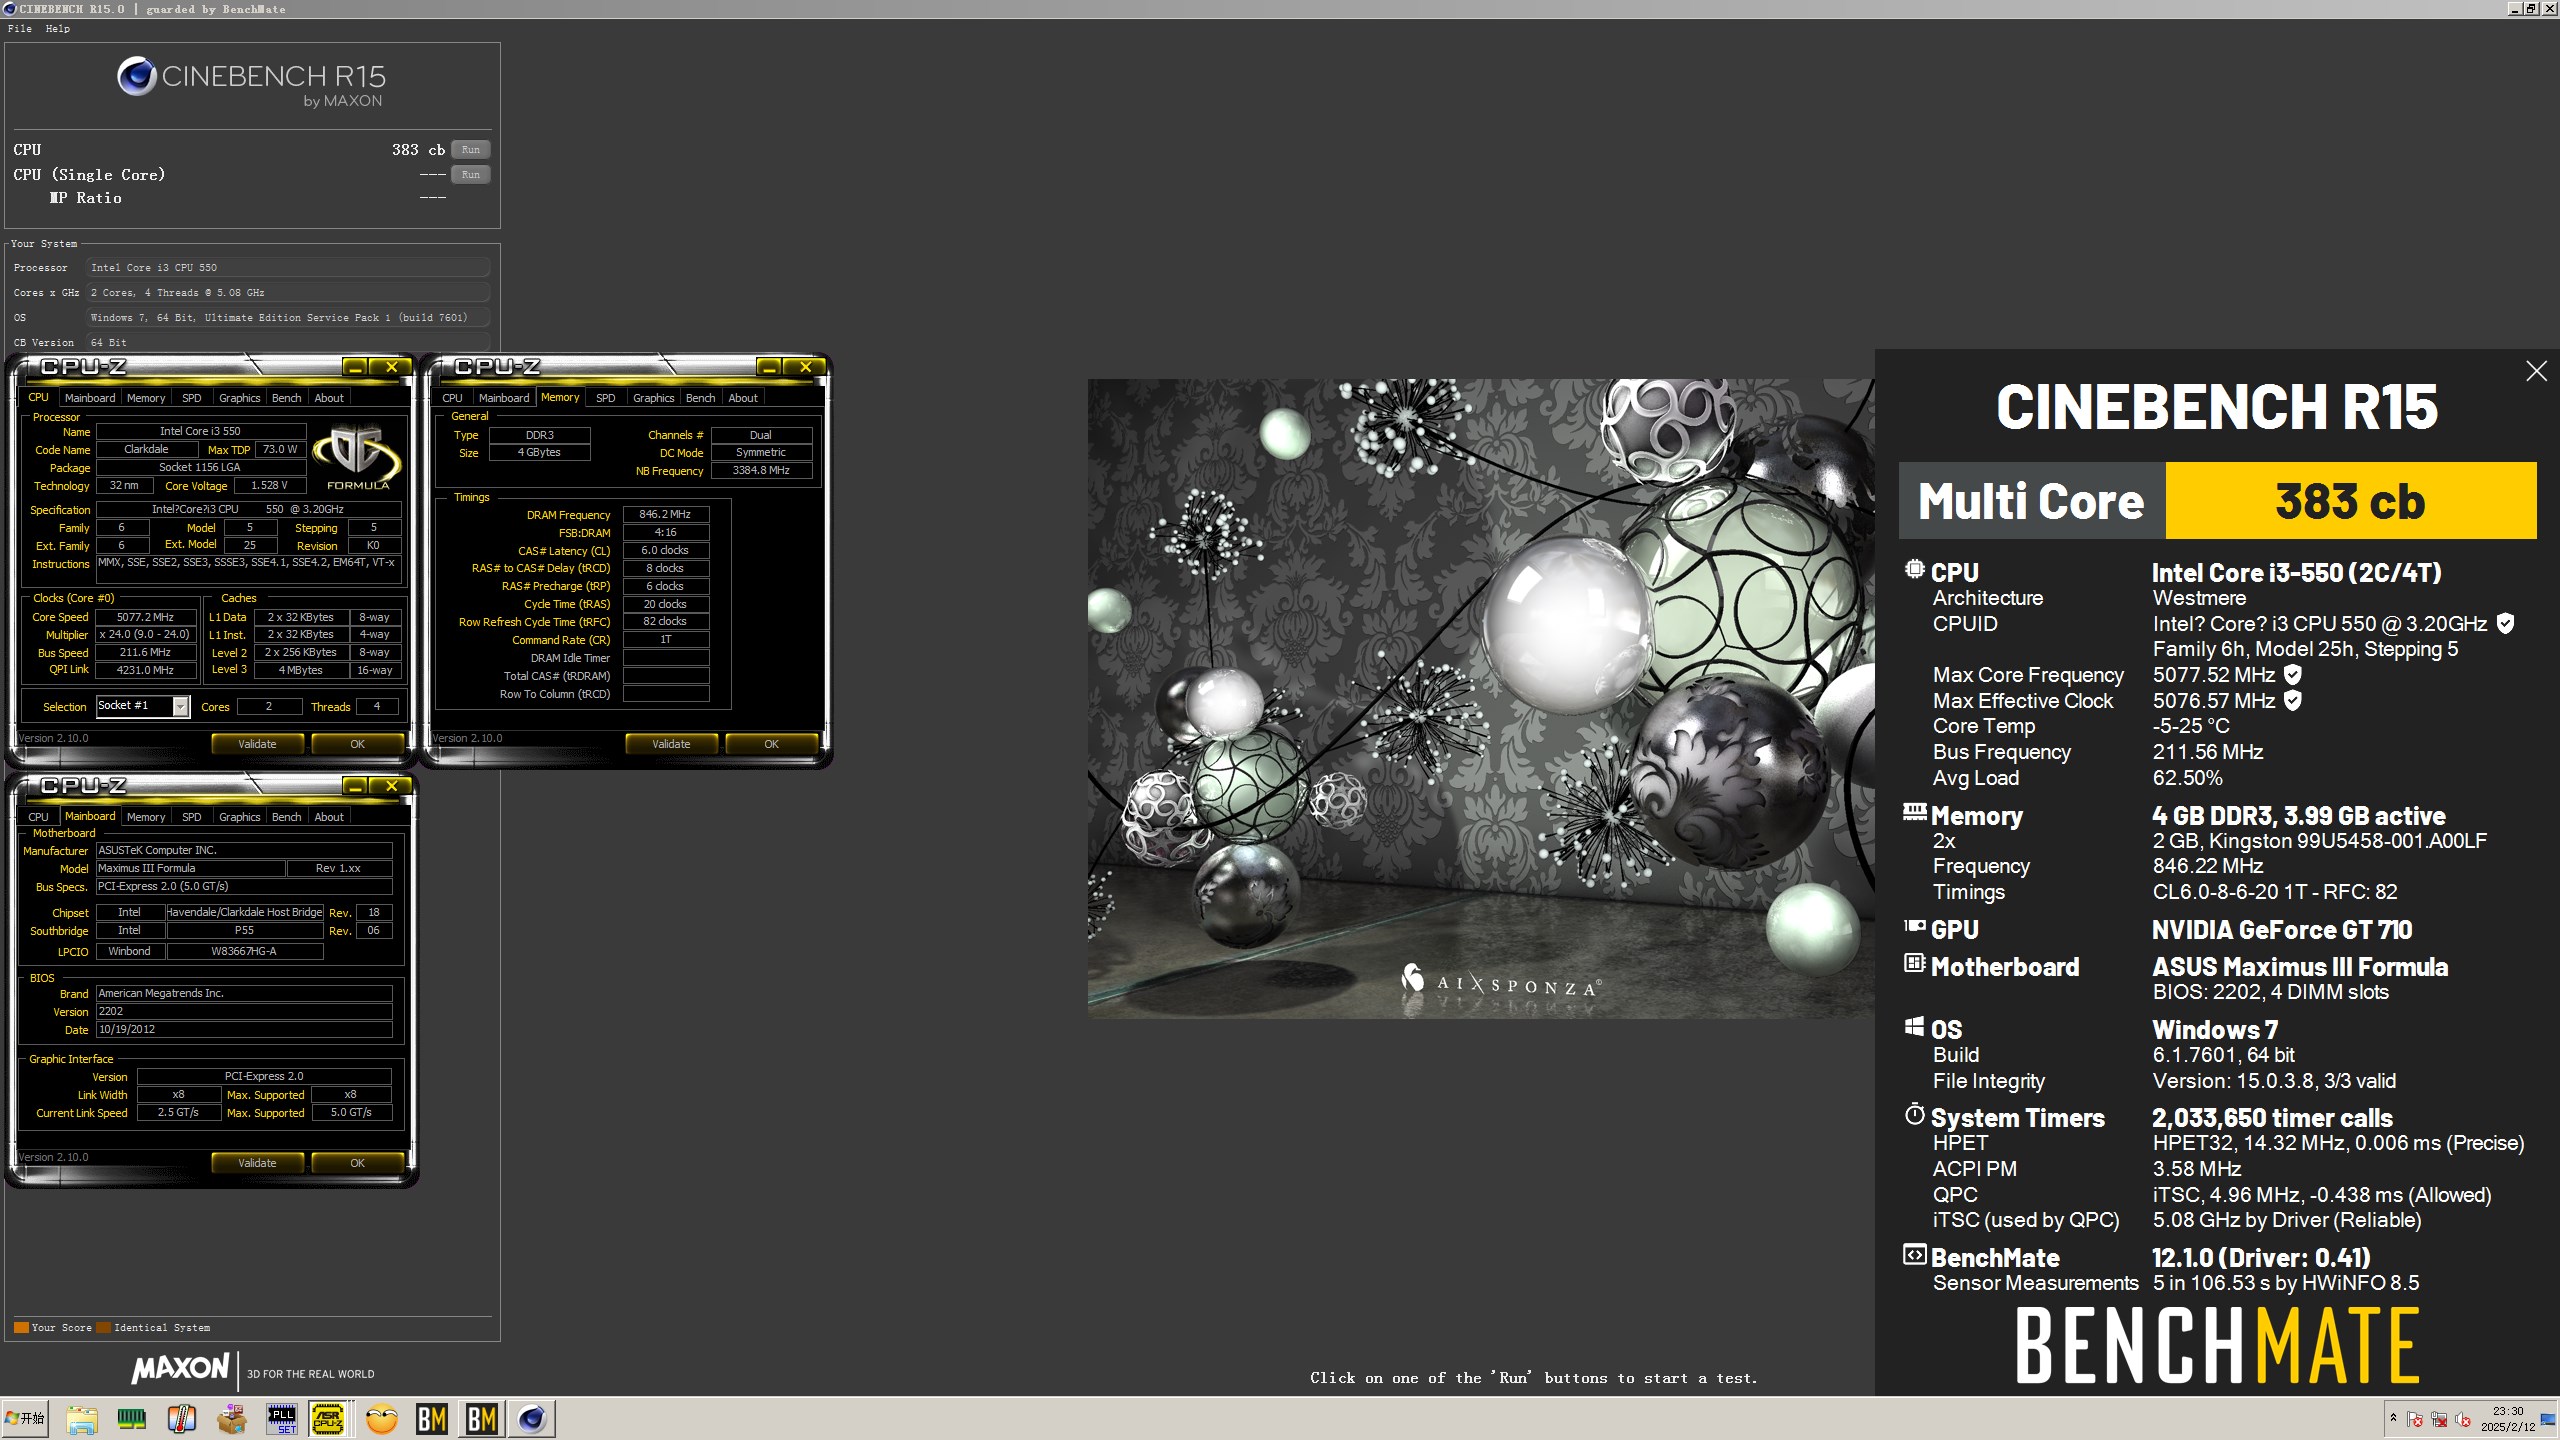2560x1440 pixels.
Task: Click the Processor field Intel Core i3 CPU 550
Action: tap(288, 268)
